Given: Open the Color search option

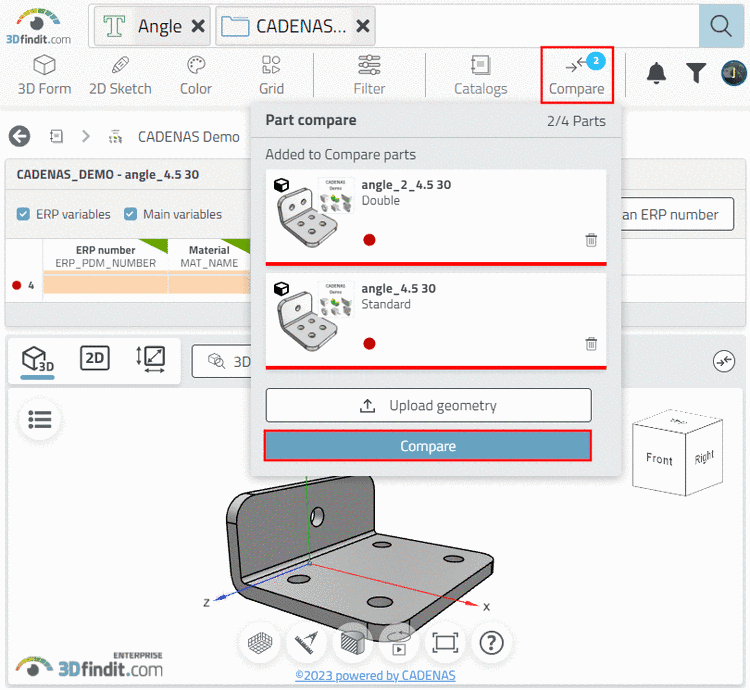Looking at the screenshot, I should click(x=196, y=76).
